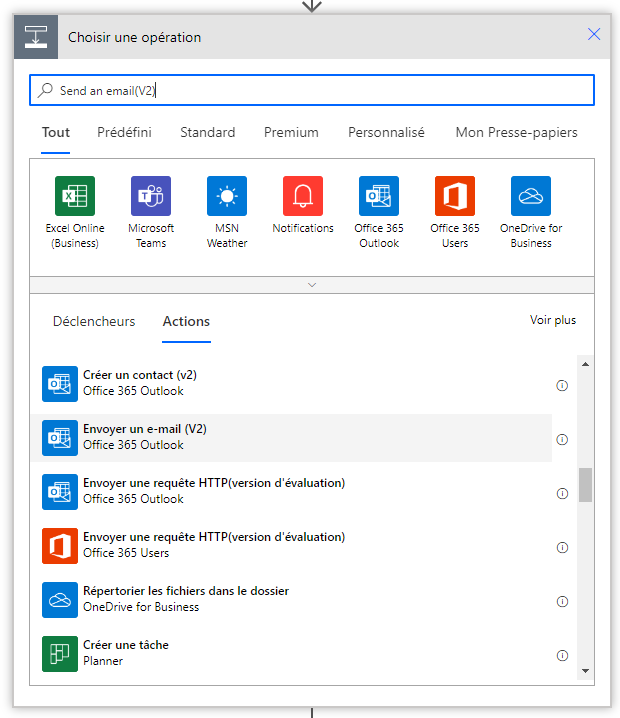Image resolution: width=620 pixels, height=718 pixels.
Task: Switch to the Prédéfini tab
Action: click(124, 132)
